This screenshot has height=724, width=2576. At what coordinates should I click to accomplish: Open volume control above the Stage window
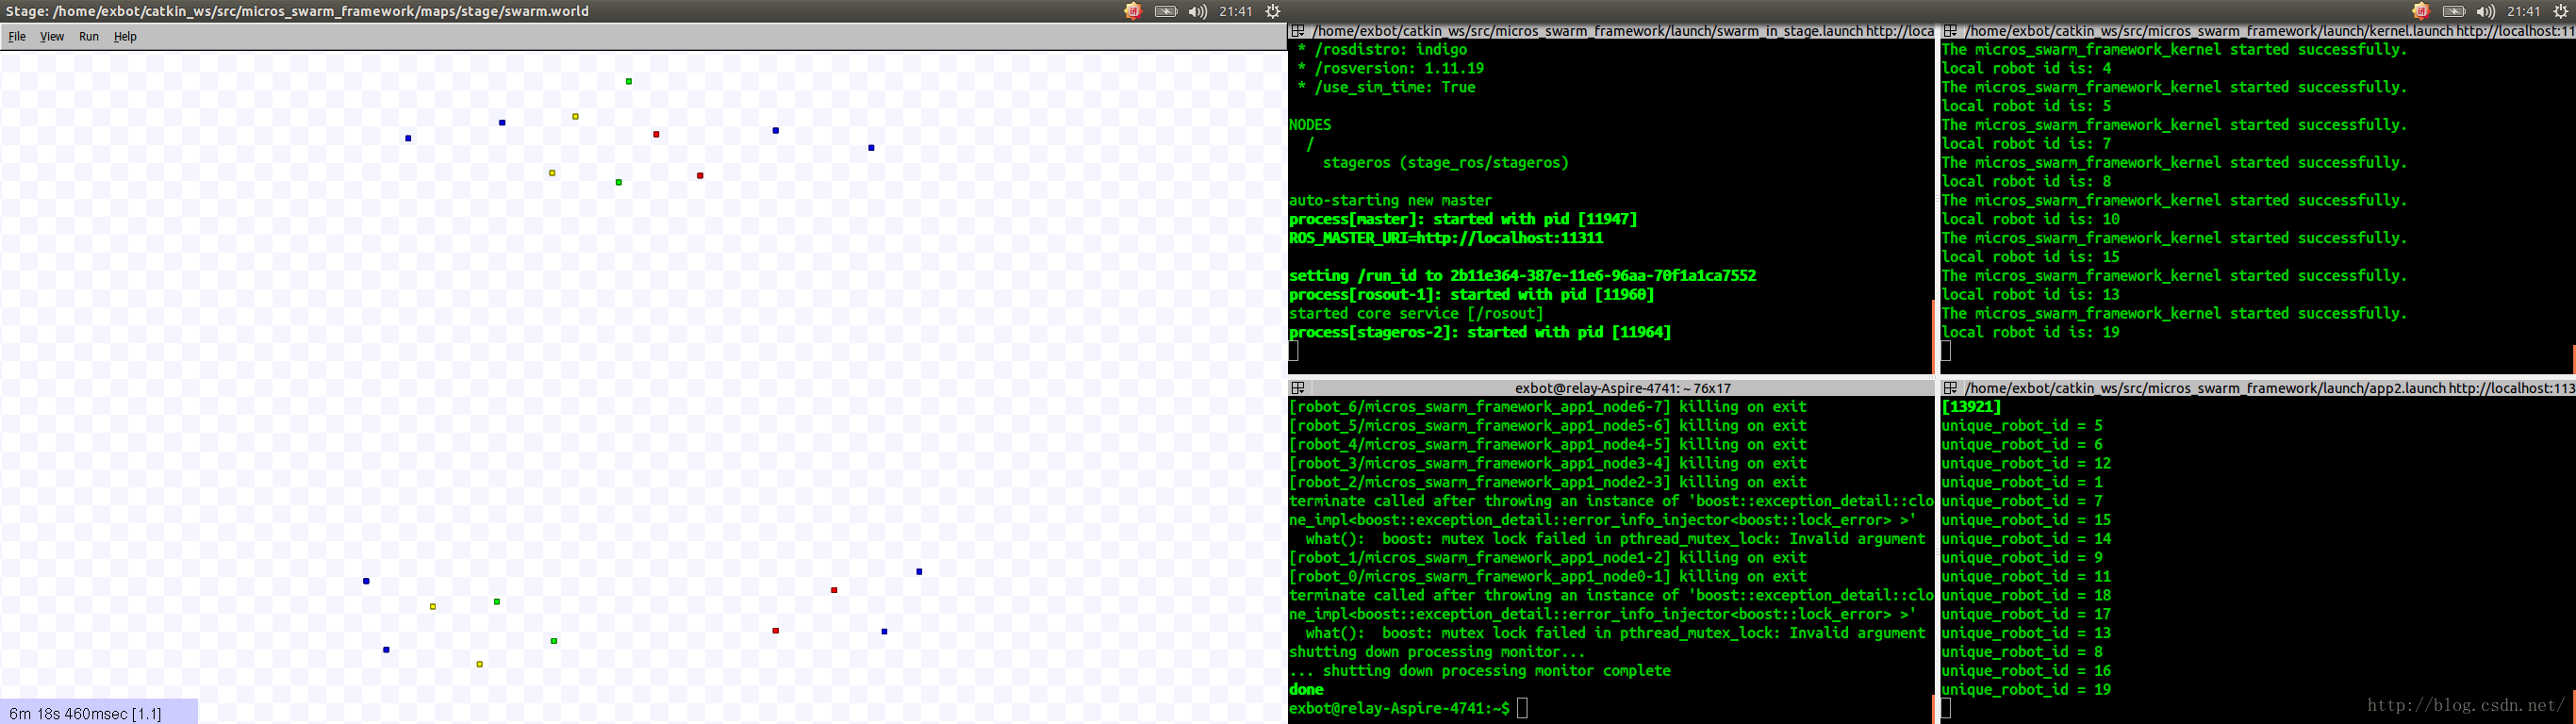coord(1198,11)
